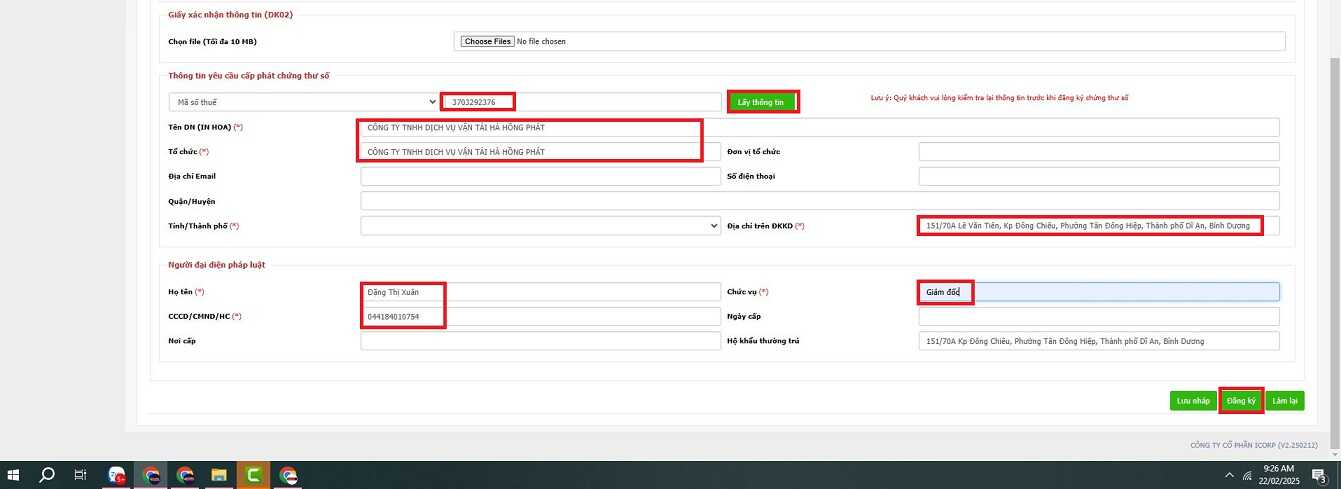The width and height of the screenshot is (1341, 489).
Task: Click the Chức vụ field Giám đốc
Action: pos(1099,292)
